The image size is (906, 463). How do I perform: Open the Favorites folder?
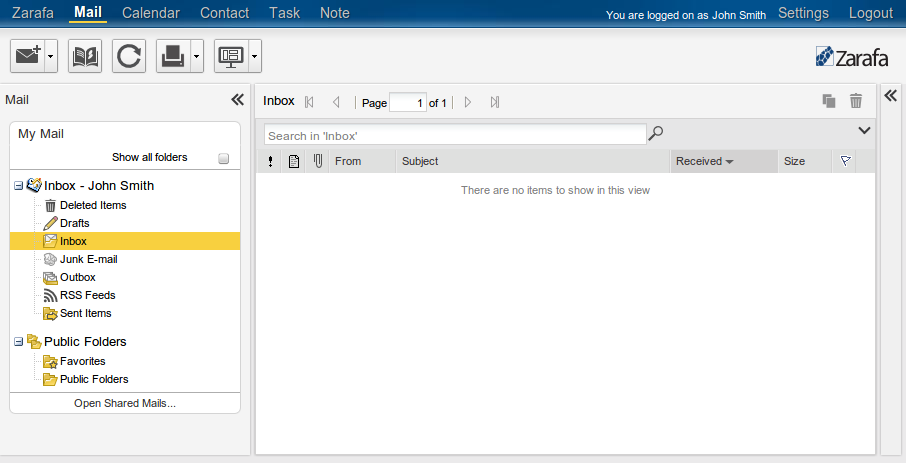coord(83,361)
